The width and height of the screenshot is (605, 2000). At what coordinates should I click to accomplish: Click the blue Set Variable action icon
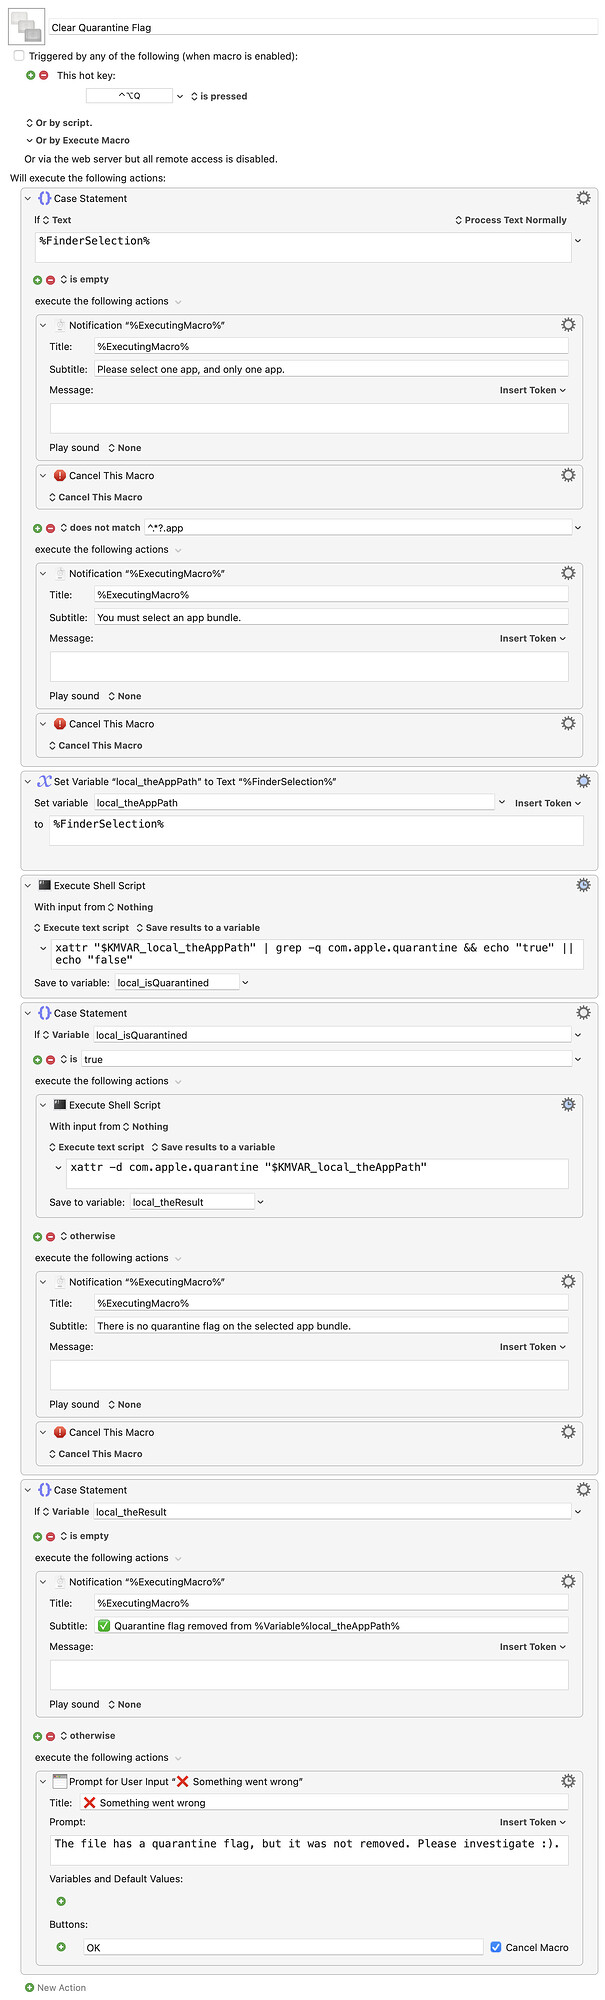click(x=43, y=781)
